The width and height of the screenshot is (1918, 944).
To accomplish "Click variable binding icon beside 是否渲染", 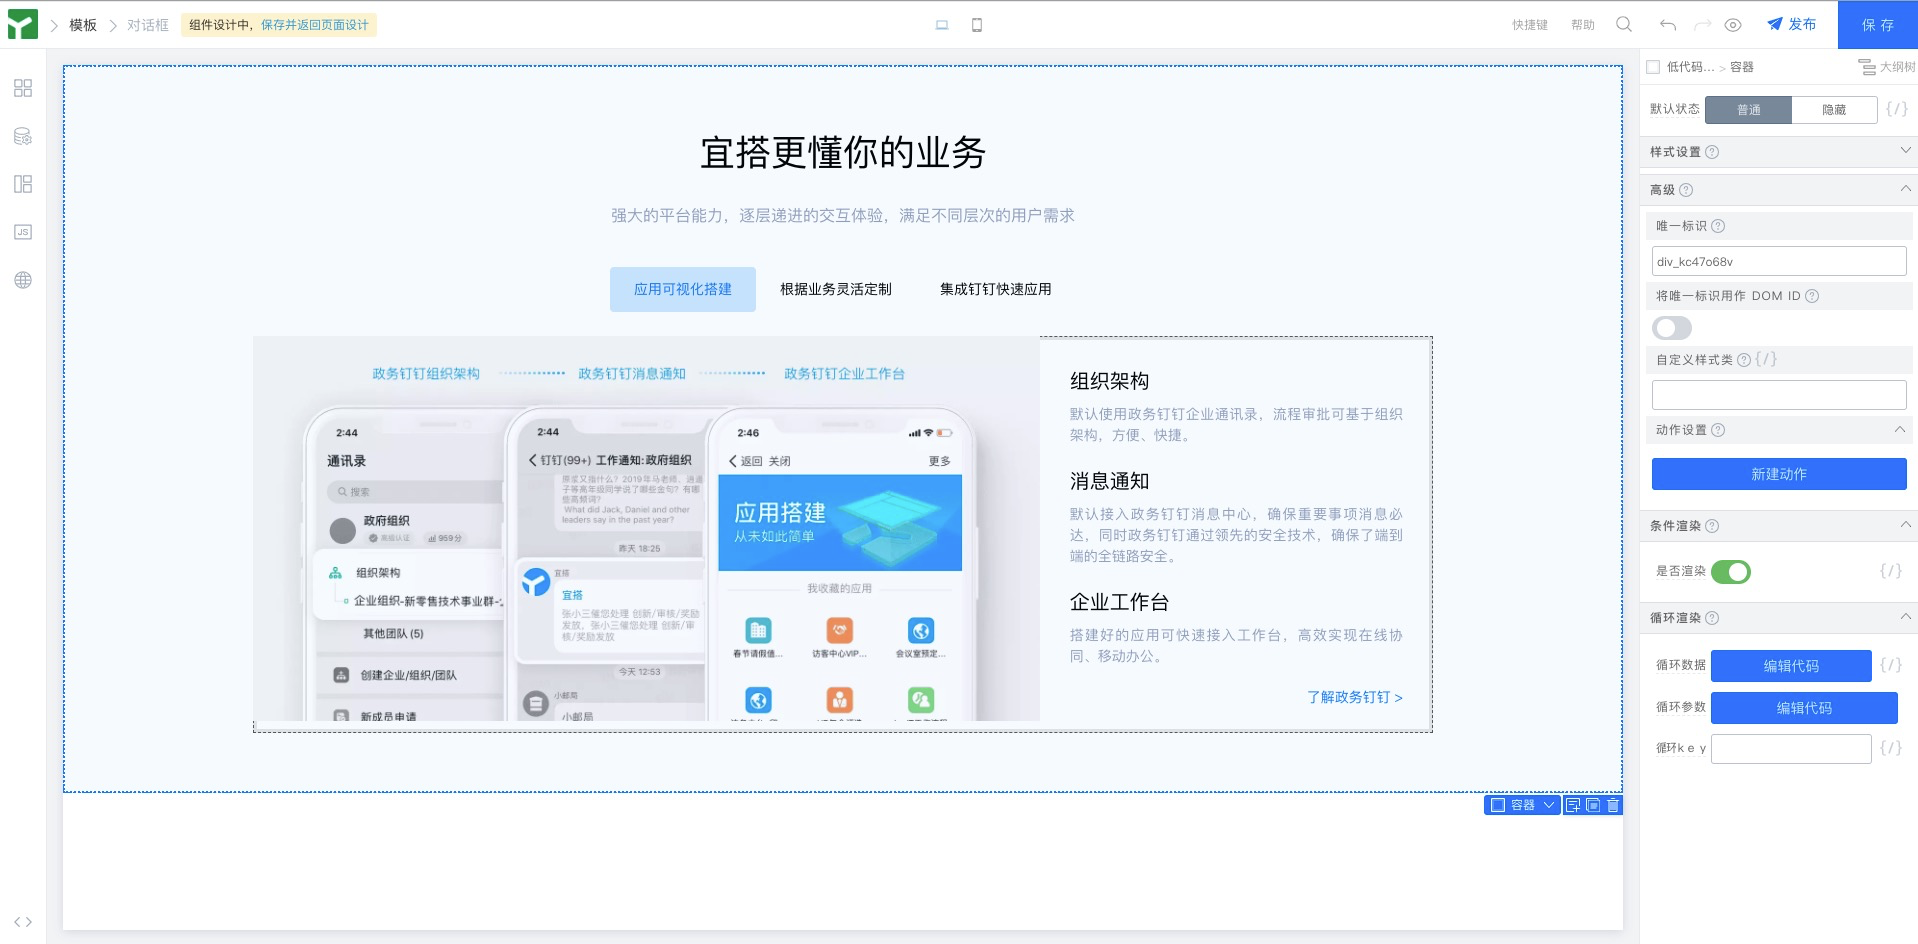I will tap(1891, 571).
